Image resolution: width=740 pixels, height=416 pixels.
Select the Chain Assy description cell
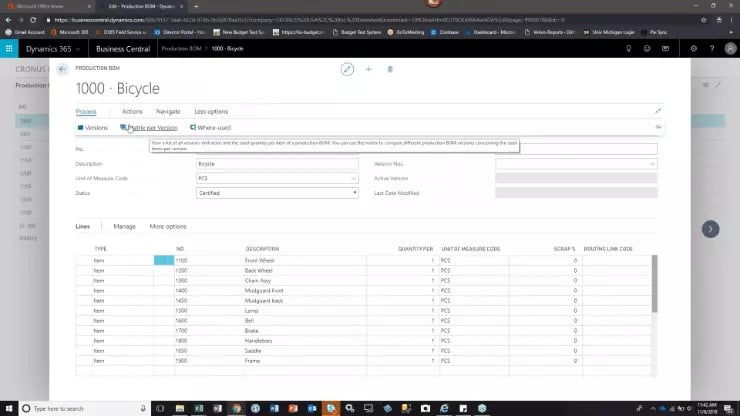[x=305, y=280]
